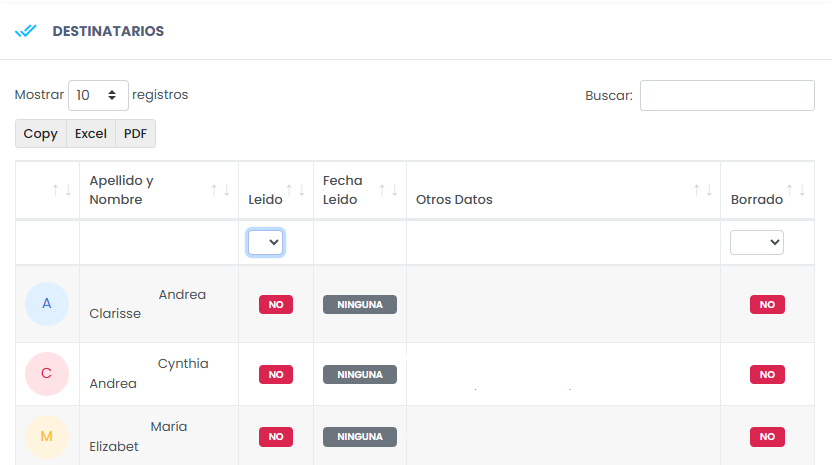The width and height of the screenshot is (832, 465).
Task: Sort by Apellido y Nombre arrows
Action: click(x=220, y=190)
